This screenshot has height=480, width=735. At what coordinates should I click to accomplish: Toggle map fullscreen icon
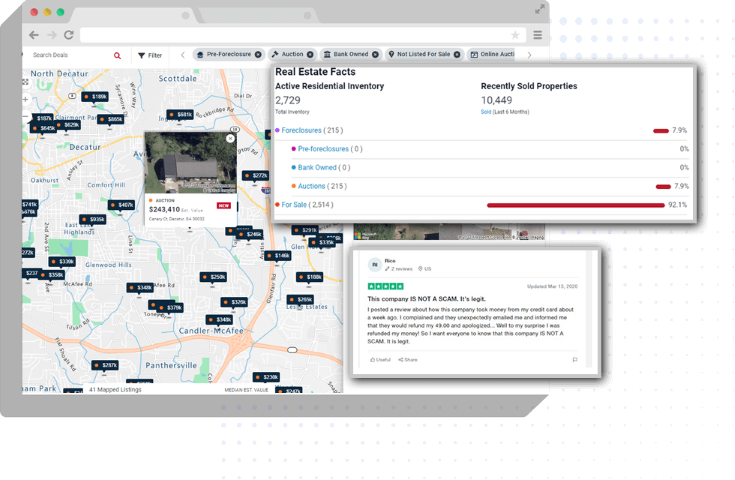[25, 82]
